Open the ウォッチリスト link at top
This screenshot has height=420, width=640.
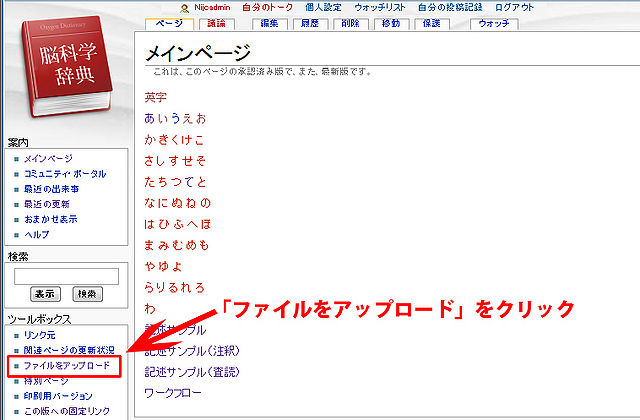381,8
